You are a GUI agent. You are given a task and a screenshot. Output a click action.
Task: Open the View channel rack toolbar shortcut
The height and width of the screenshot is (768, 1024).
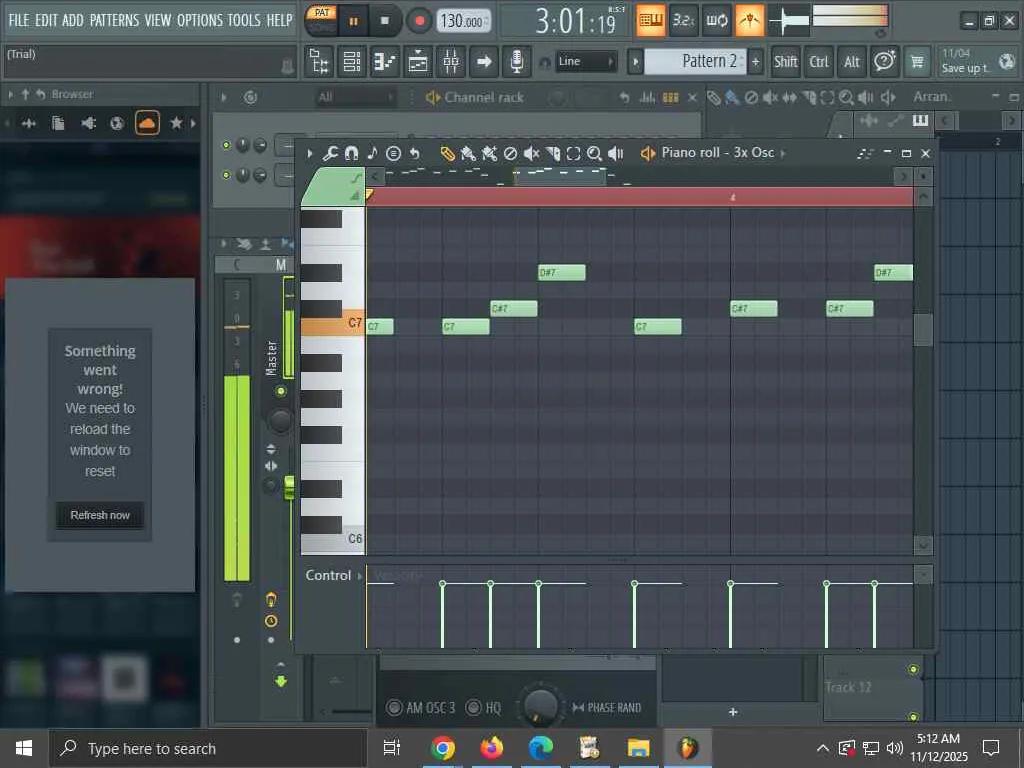coord(351,62)
